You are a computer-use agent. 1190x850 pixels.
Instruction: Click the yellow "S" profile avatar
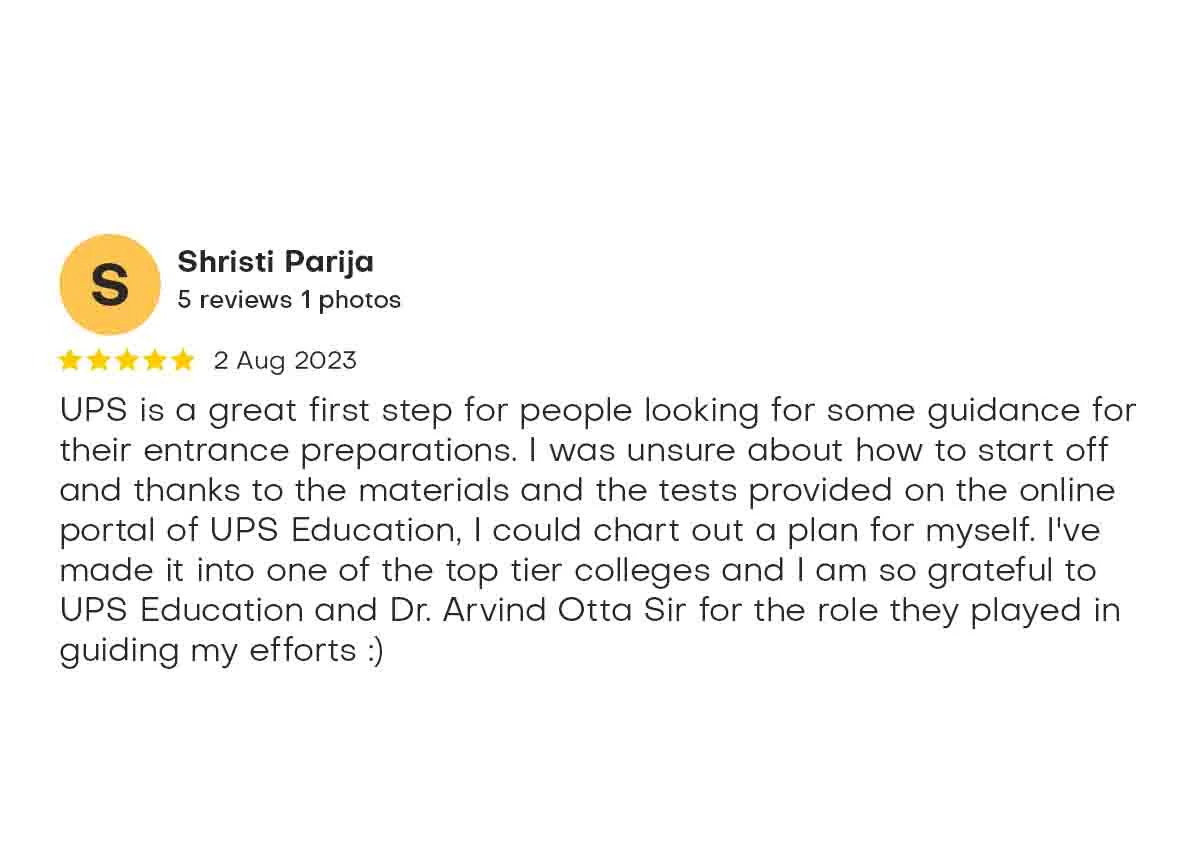pos(110,284)
